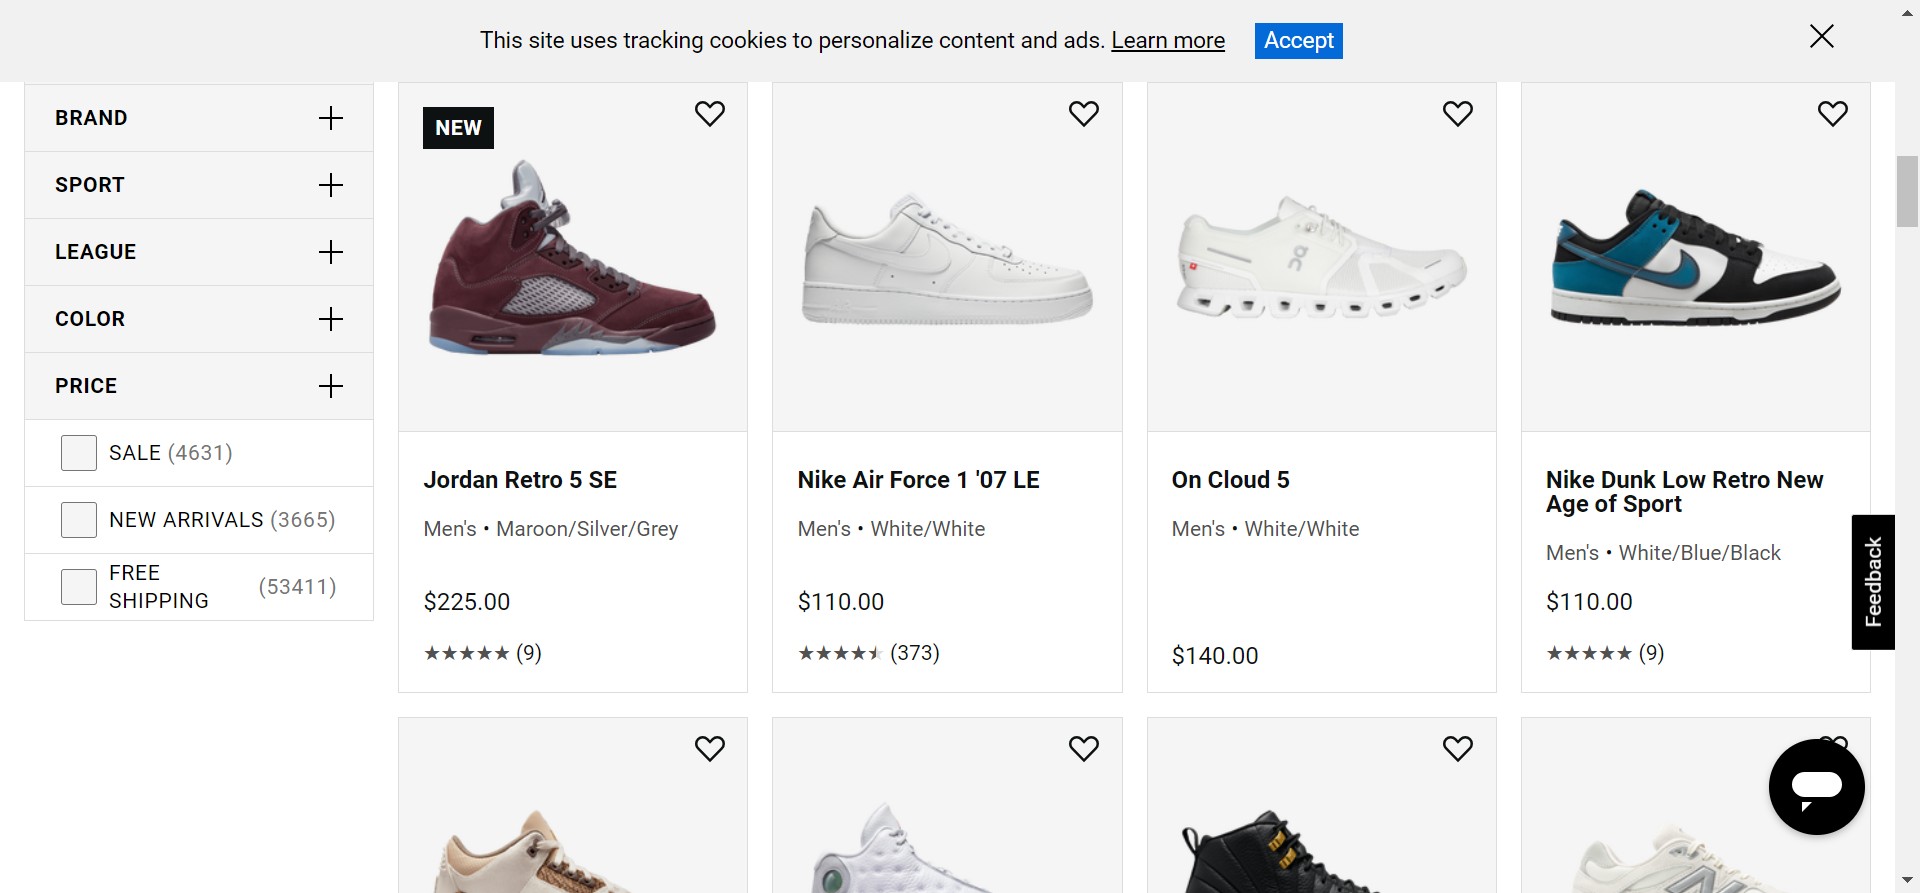The width and height of the screenshot is (1920, 893).
Task: Expand the COLOR filter section
Action: click(330, 319)
